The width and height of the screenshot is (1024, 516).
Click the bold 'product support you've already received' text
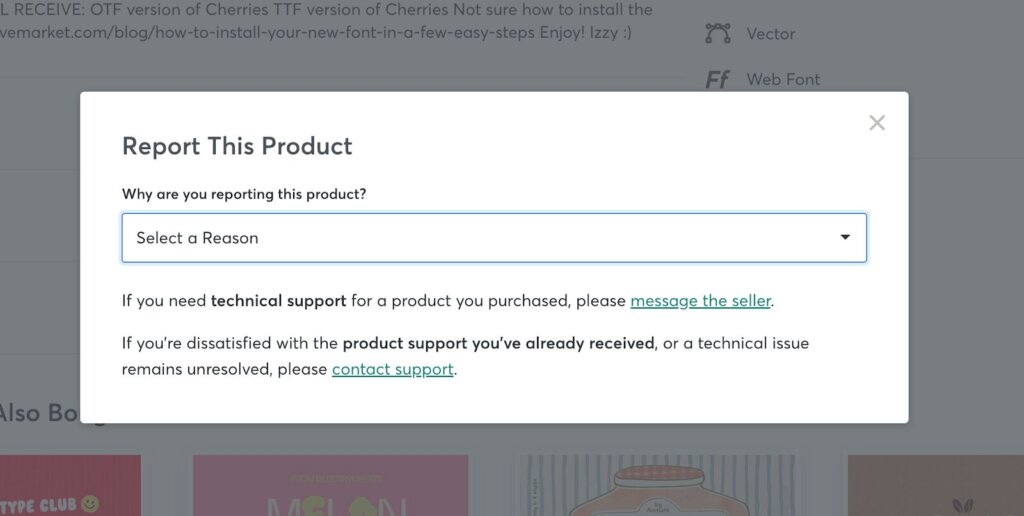498,343
